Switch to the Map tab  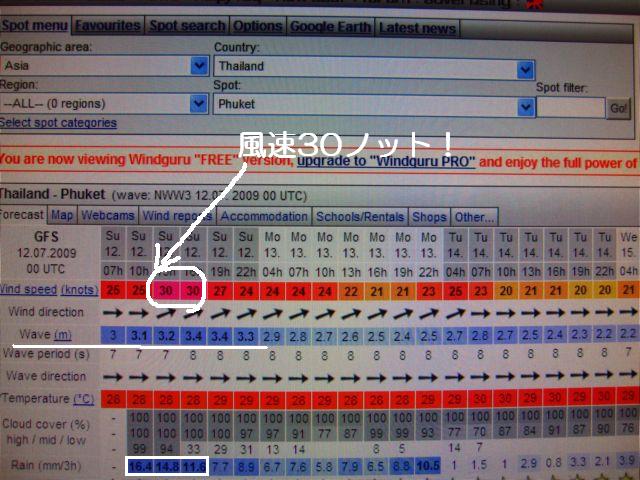[62, 215]
